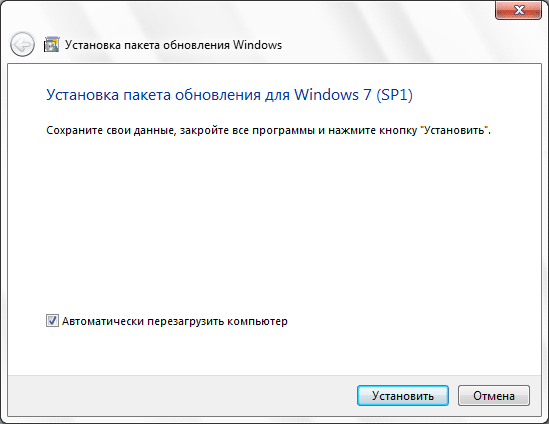
Task: Click the "Отмена" button
Action: click(494, 396)
